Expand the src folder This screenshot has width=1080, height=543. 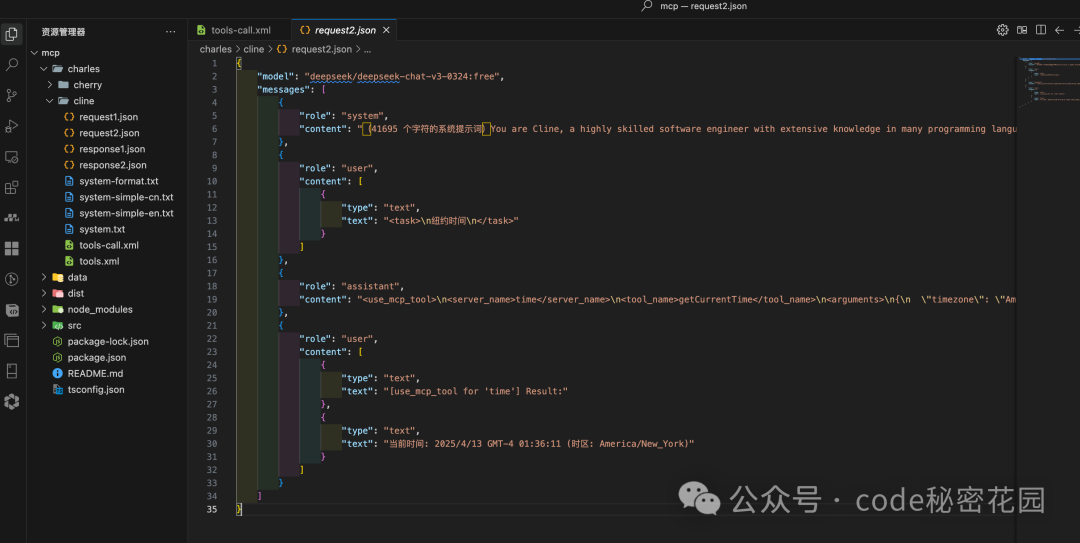(x=43, y=325)
